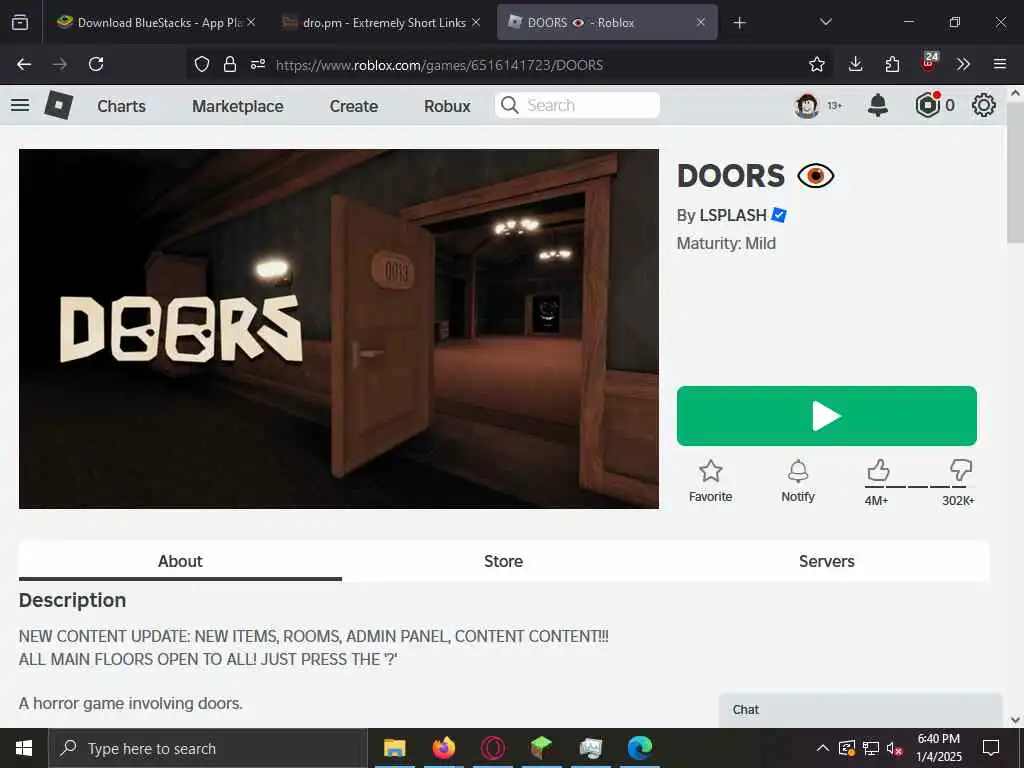Open the Robux balance icon
Viewport: 1024px width, 768px height.
[927, 104]
